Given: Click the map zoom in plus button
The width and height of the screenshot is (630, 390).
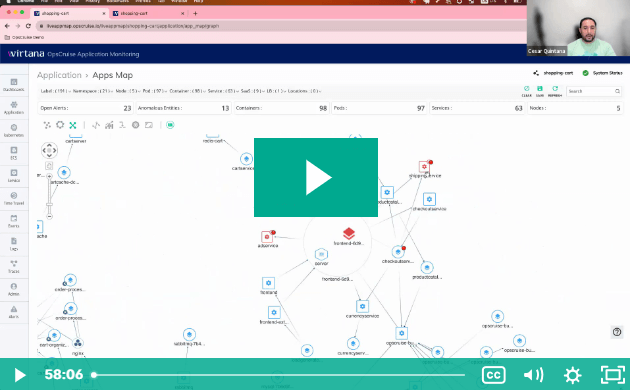Looking at the screenshot, I should tap(49, 176).
